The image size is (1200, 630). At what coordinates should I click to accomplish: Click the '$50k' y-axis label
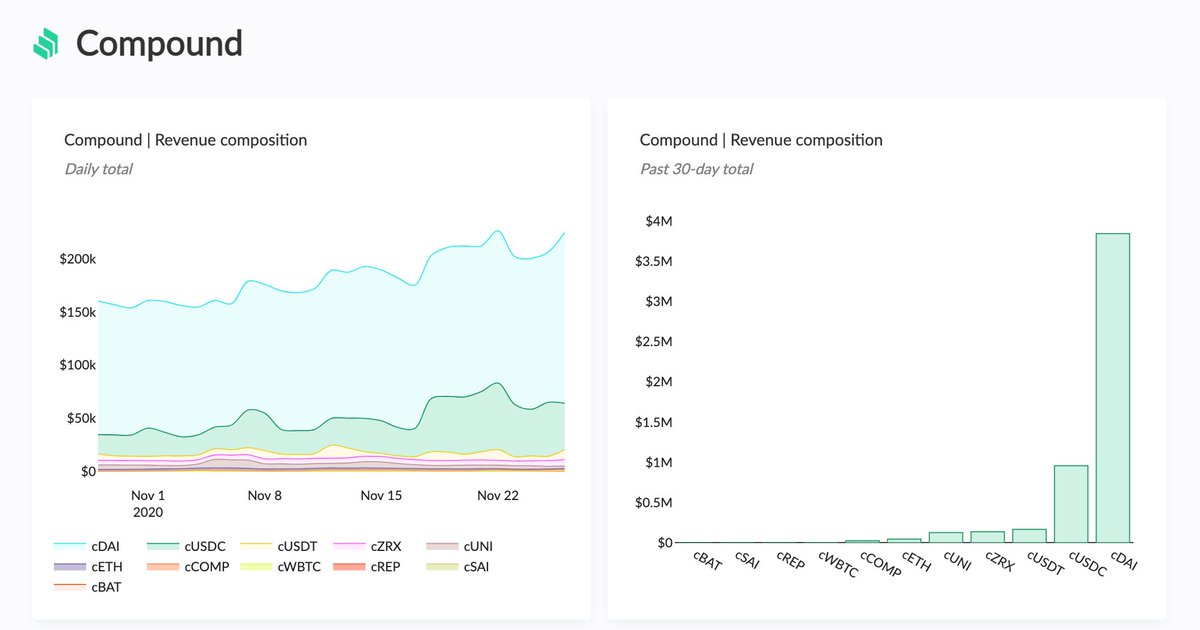coord(81,418)
